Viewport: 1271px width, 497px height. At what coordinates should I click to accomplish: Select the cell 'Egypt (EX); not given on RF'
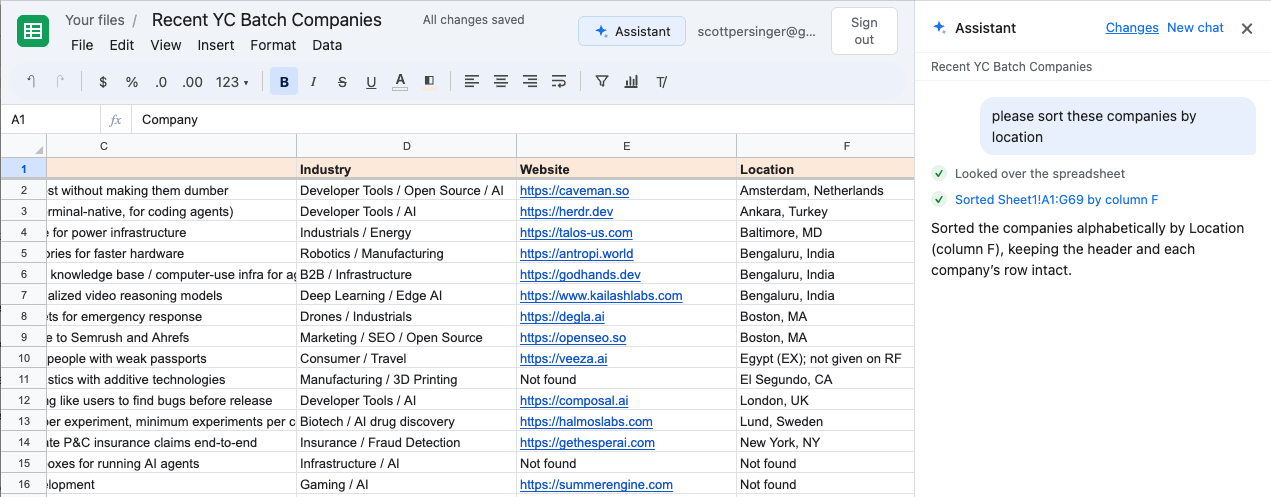(x=826, y=359)
